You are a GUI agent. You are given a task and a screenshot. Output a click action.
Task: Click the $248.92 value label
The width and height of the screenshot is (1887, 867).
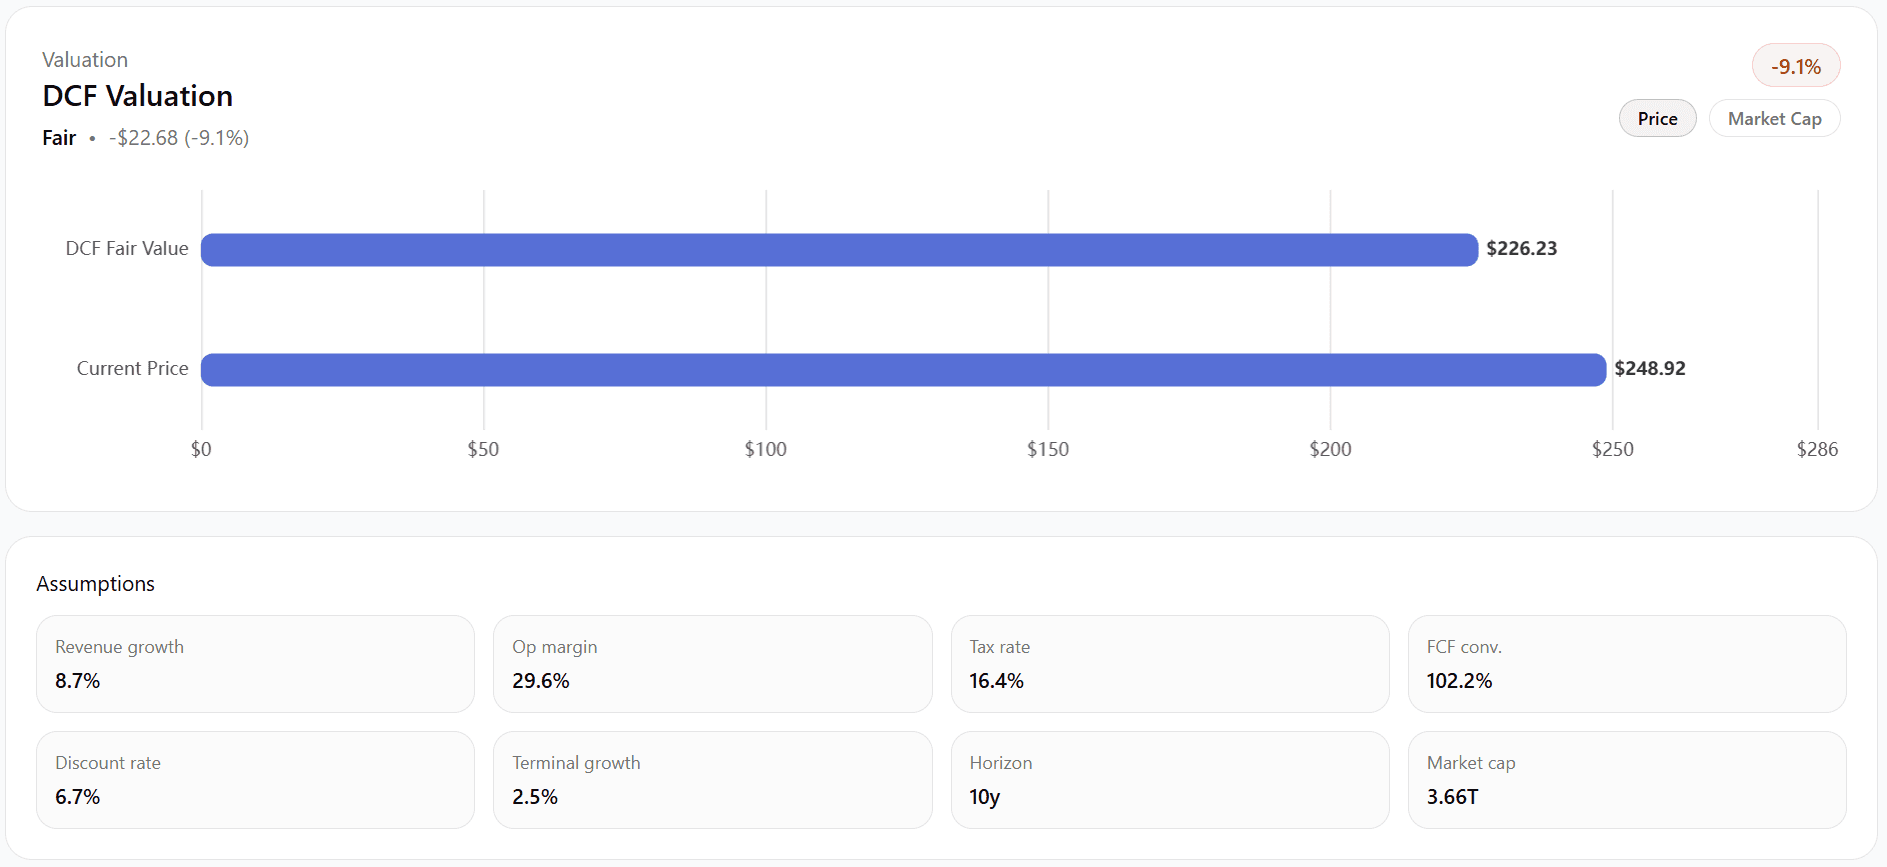(1649, 369)
